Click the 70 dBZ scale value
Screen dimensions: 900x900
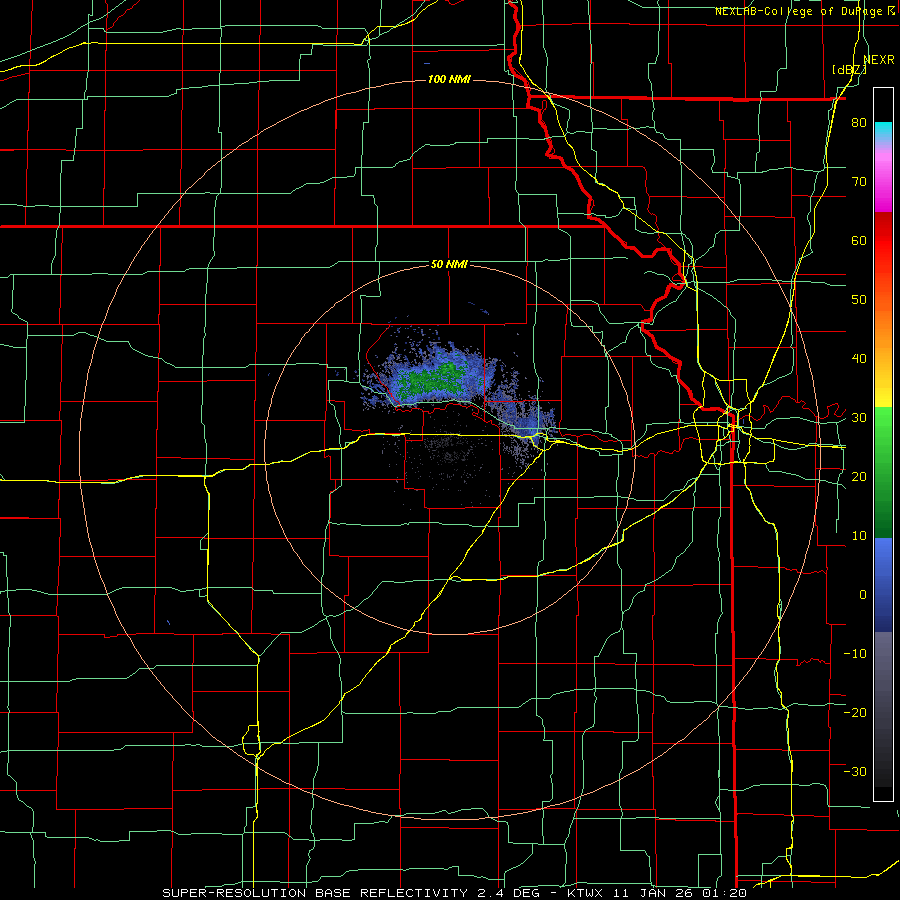(x=859, y=182)
